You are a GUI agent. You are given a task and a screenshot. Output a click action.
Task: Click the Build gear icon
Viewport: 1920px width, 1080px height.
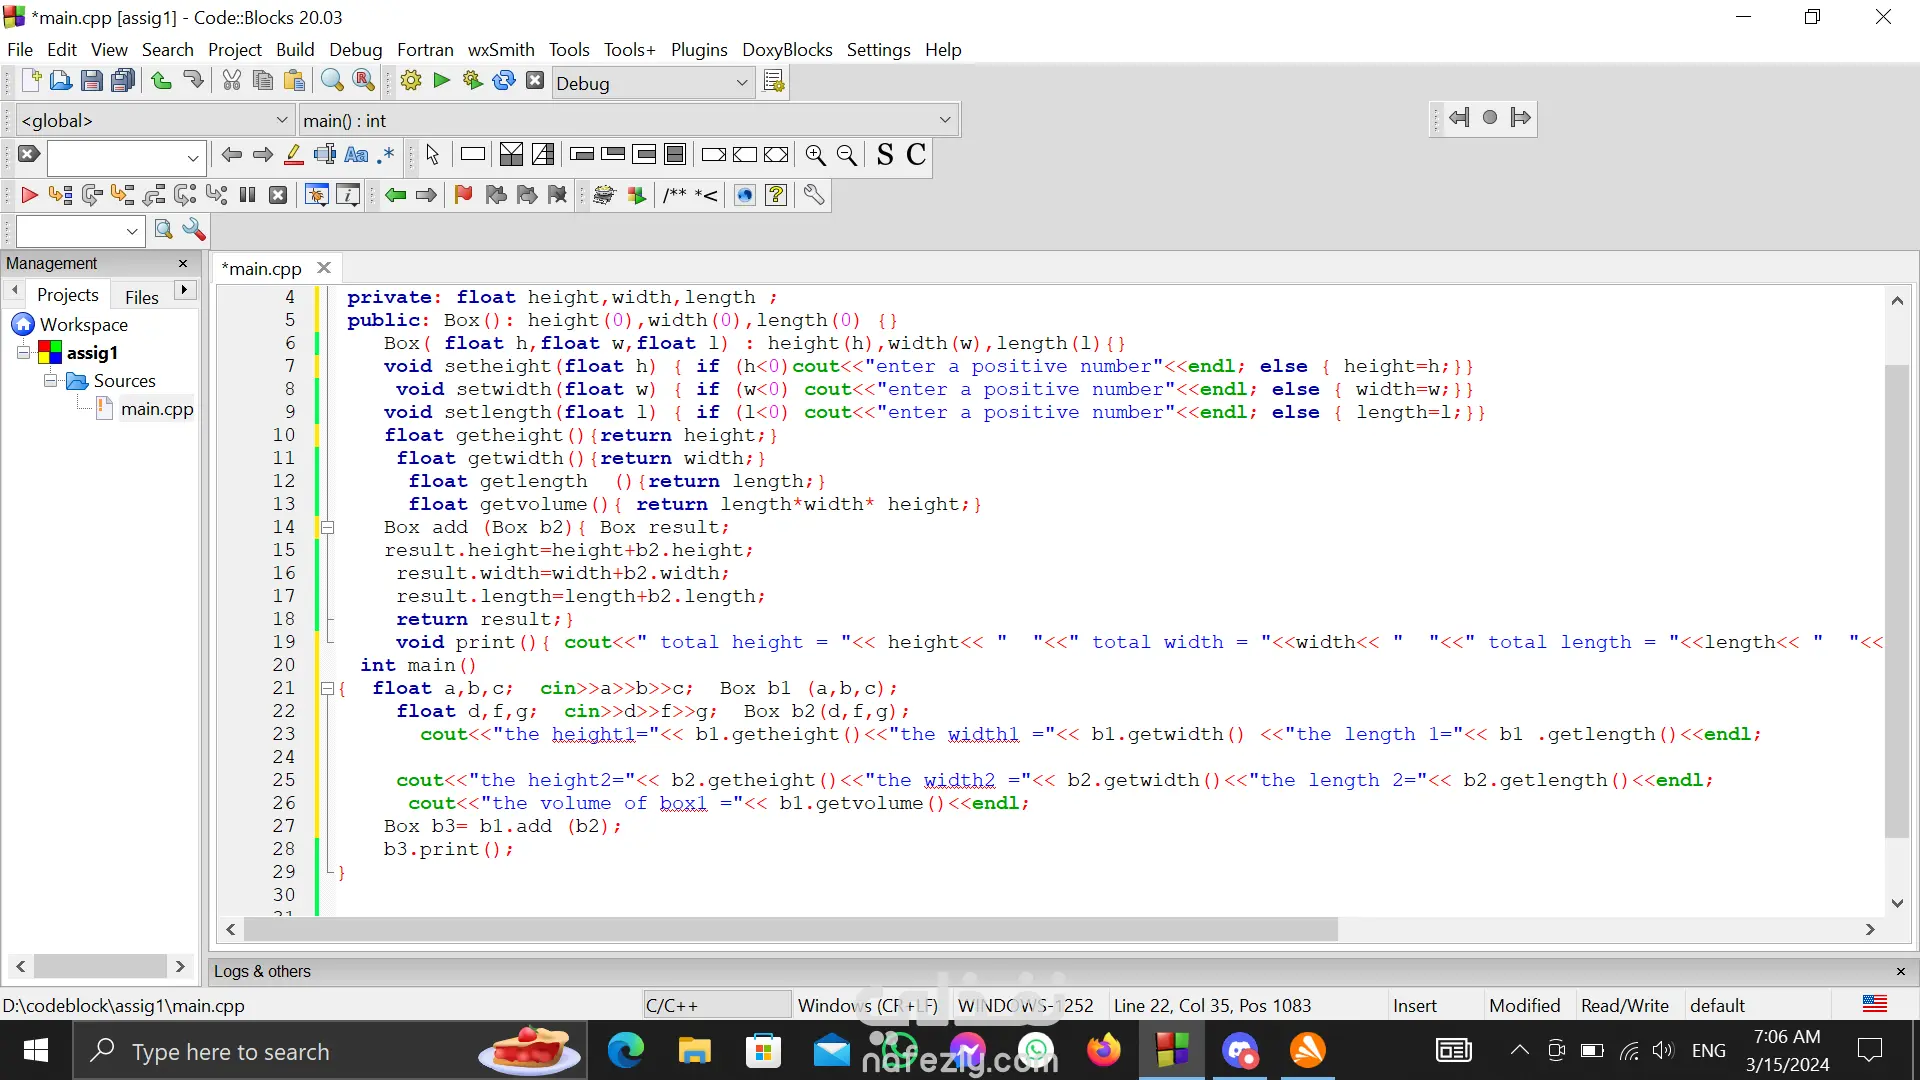(x=410, y=82)
